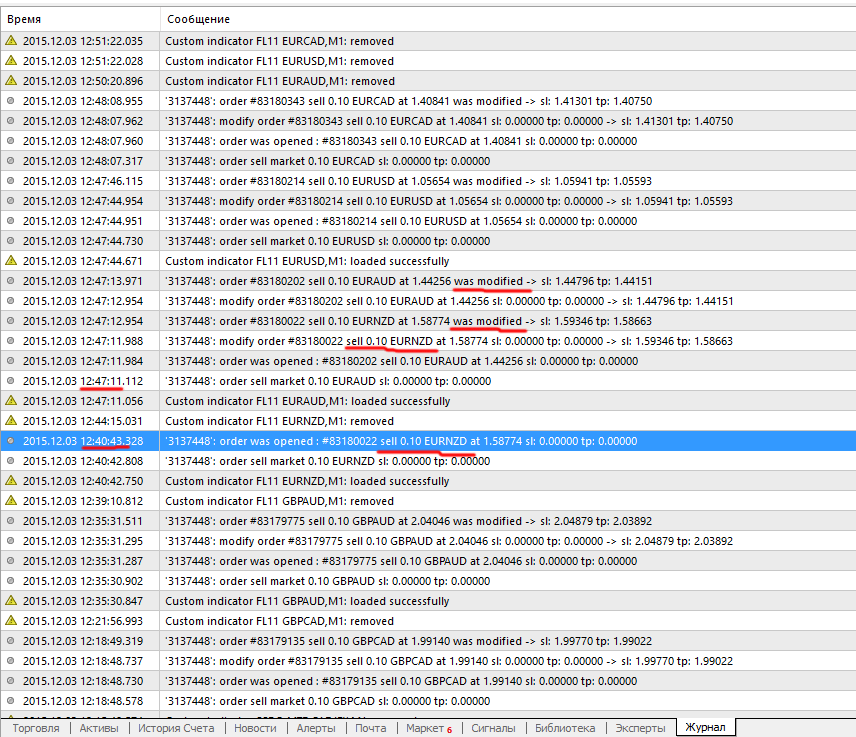Viewport: 856px width, 737px height.
Task: Select 'order sell market 0.10 EURNZD' message
Action: pyautogui.click(x=328, y=461)
